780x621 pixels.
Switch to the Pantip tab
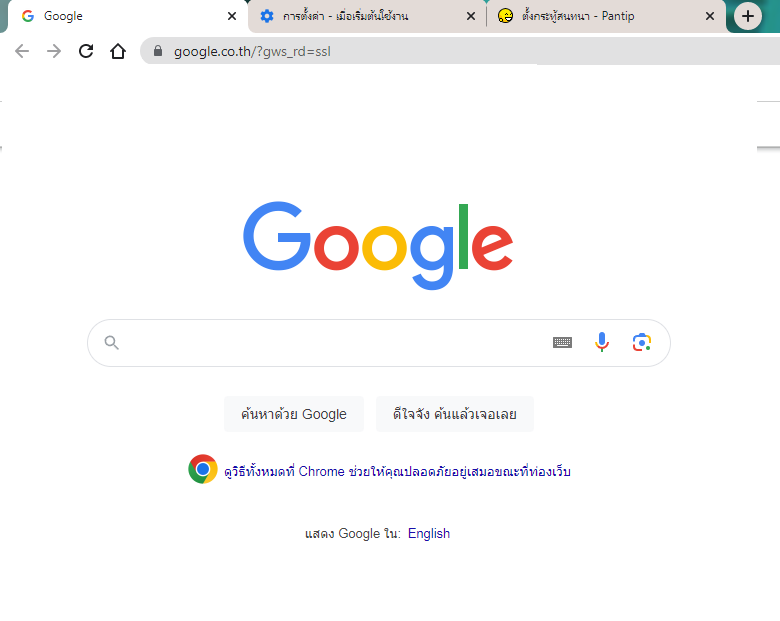point(597,16)
